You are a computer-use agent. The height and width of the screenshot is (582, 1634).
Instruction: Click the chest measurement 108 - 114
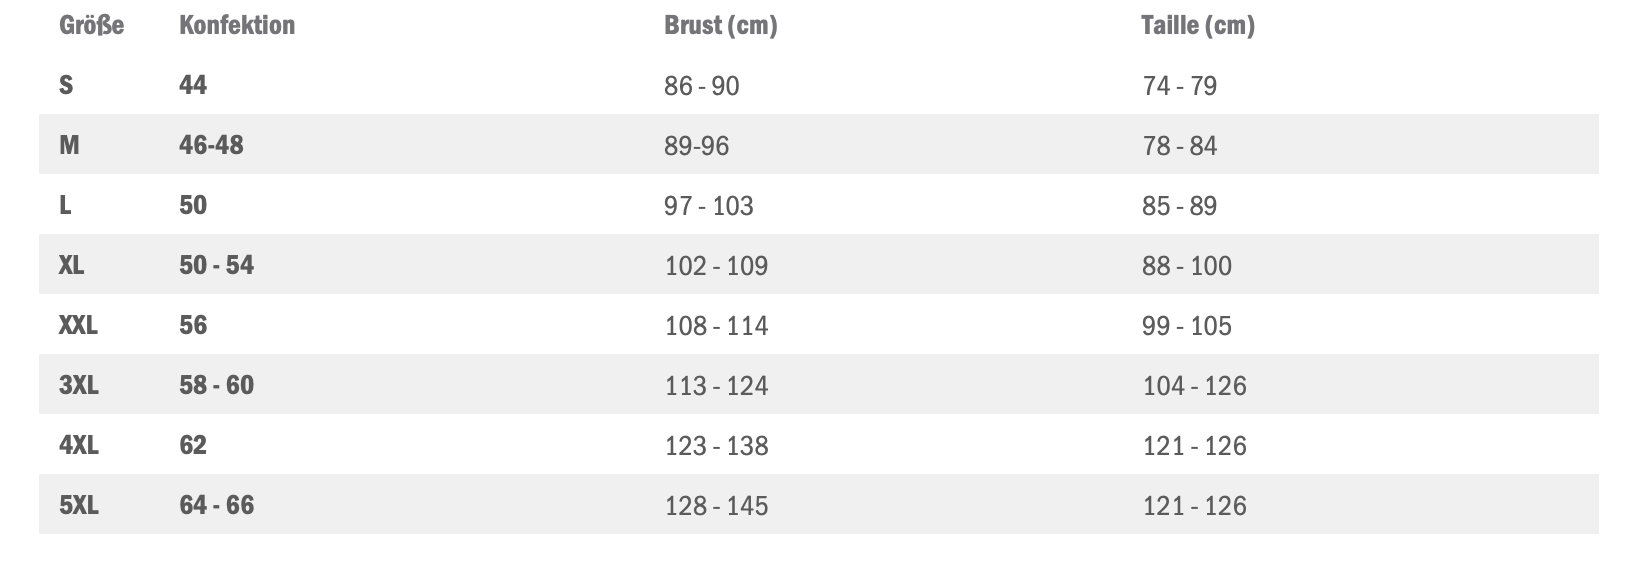716,326
